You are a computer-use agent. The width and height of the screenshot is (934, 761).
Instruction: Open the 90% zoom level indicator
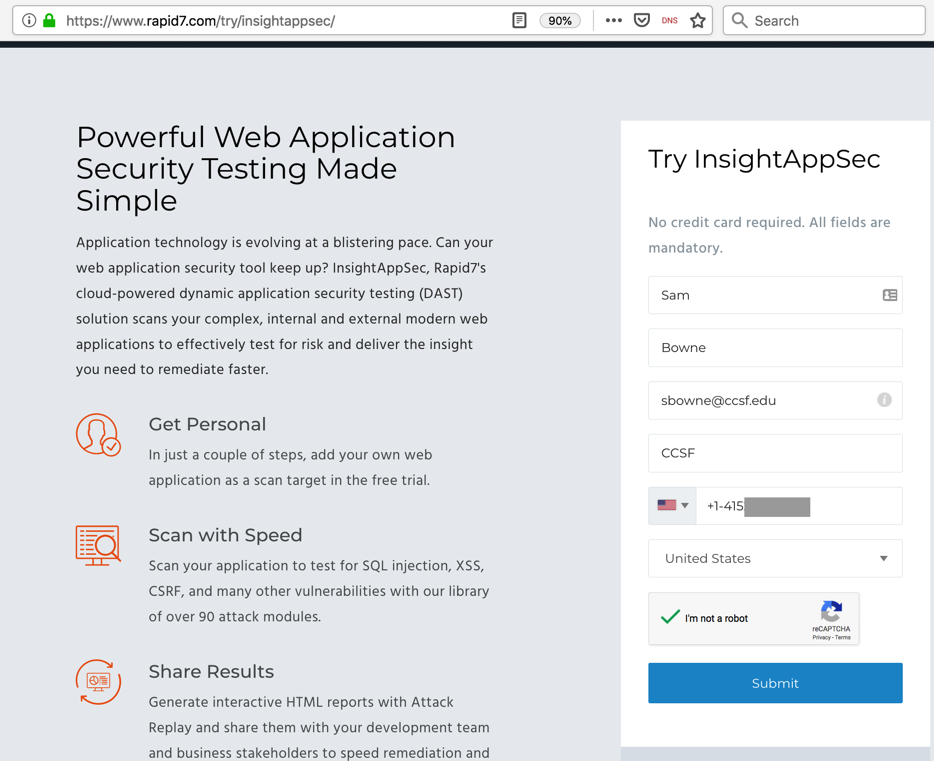pos(559,21)
